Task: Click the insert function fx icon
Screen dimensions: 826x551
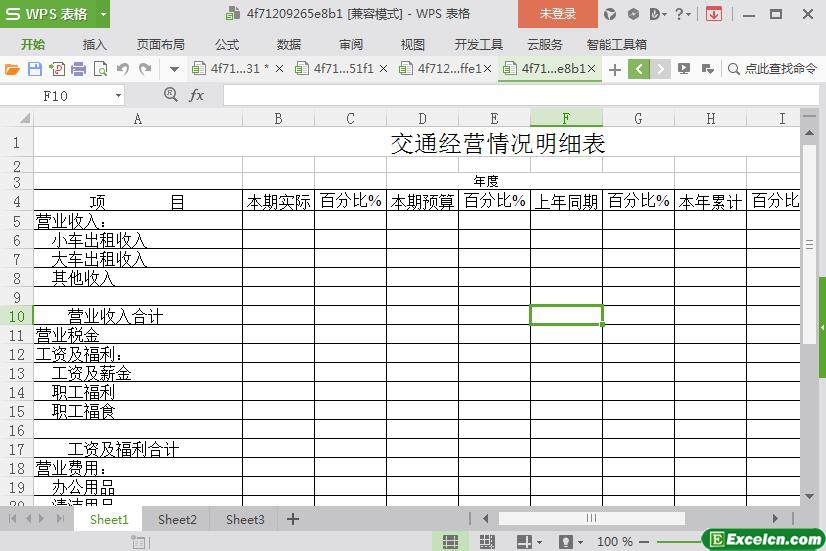Action: 196,95
